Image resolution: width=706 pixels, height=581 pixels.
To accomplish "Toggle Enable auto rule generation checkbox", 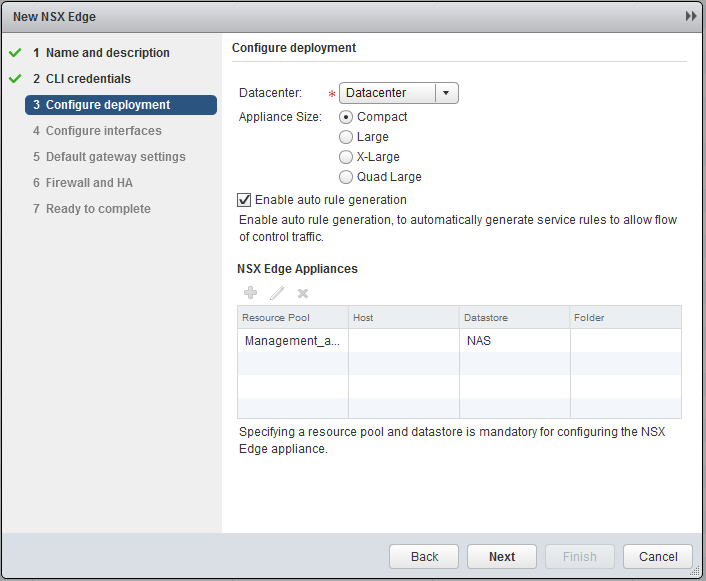I will point(244,200).
